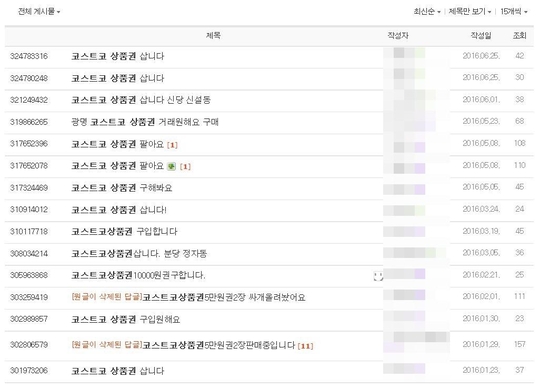Open post 코스트코상품권삽니다. 분당 정자동
This screenshot has height=388, width=540.
click(x=139, y=254)
